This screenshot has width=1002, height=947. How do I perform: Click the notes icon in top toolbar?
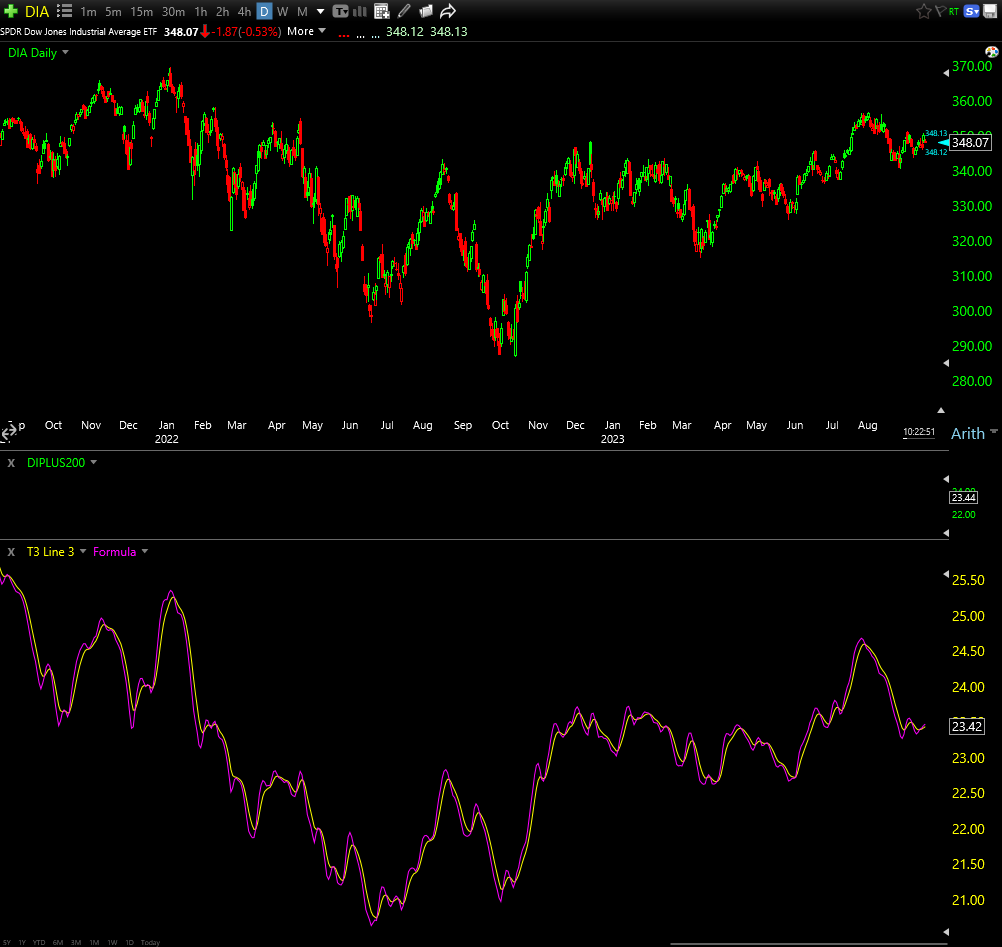pos(426,11)
